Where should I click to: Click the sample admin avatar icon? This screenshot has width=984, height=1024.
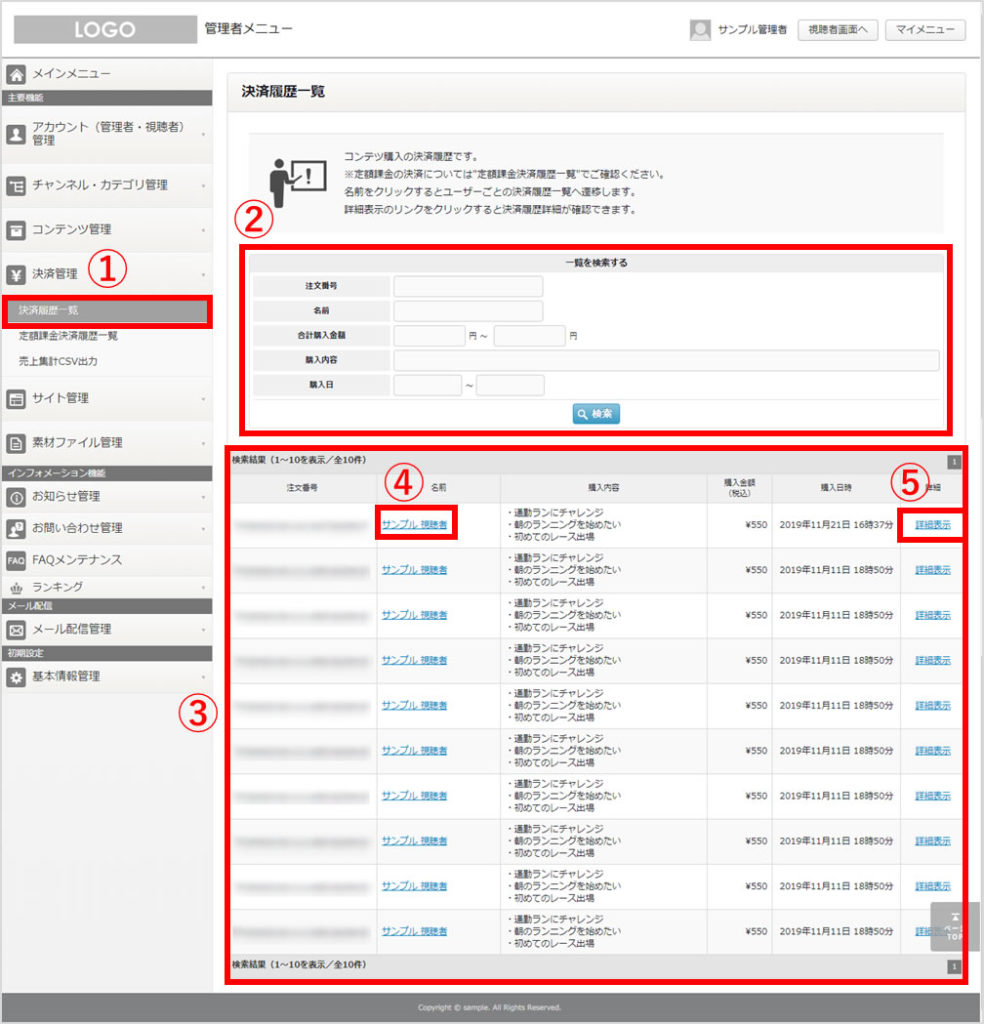(700, 29)
